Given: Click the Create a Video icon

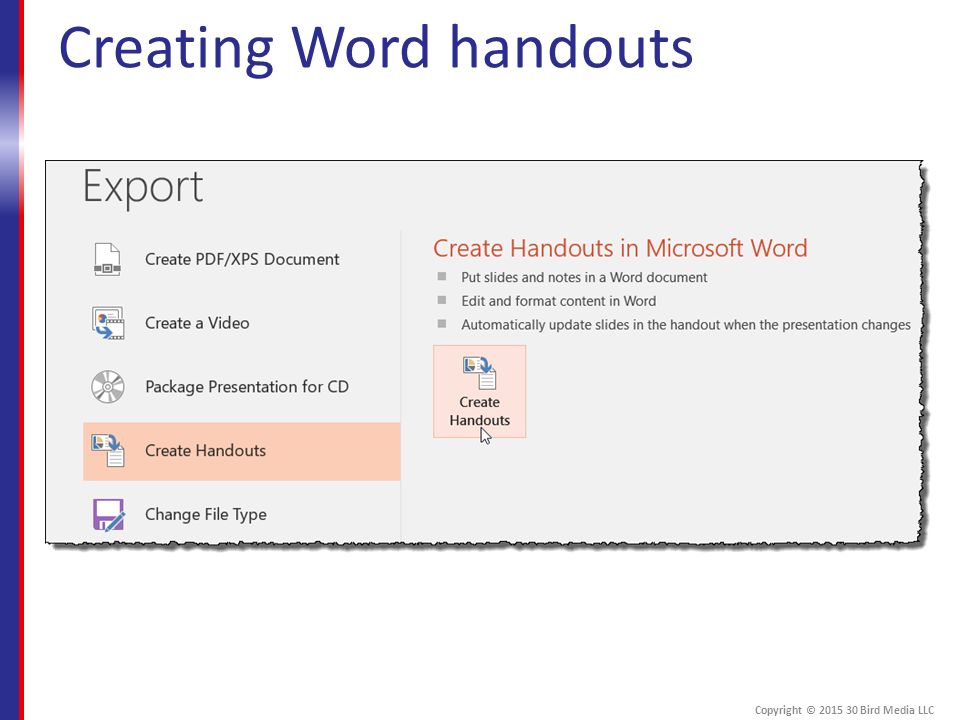Looking at the screenshot, I should (x=108, y=323).
